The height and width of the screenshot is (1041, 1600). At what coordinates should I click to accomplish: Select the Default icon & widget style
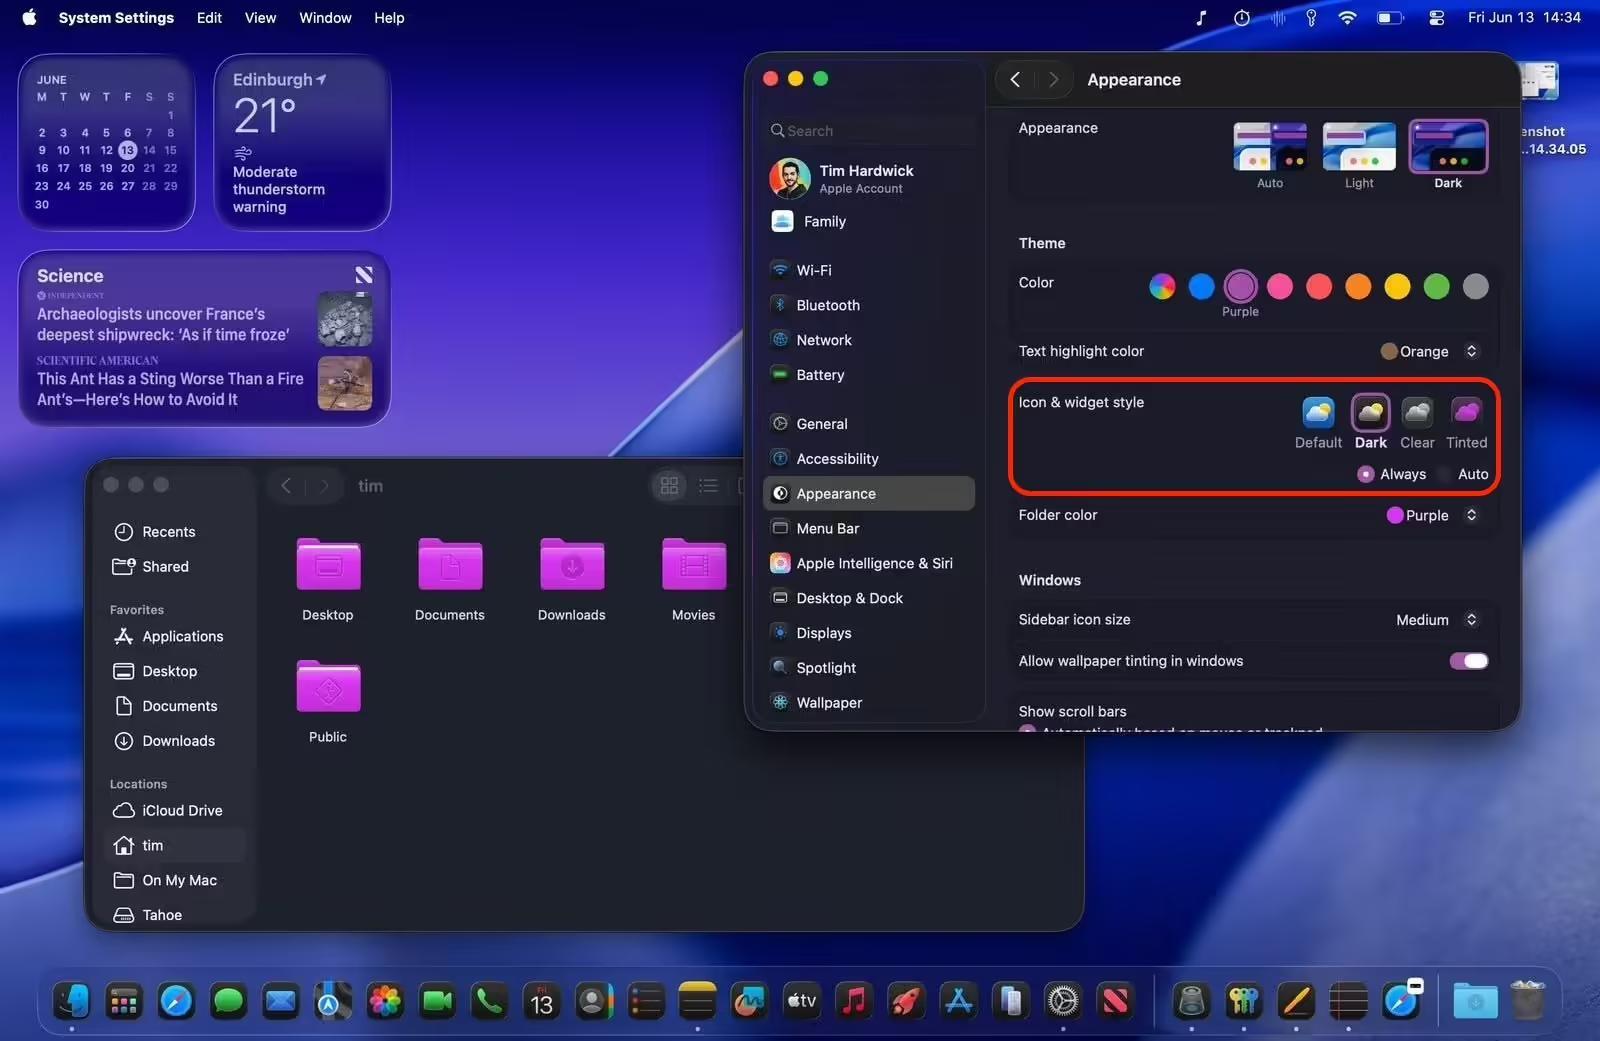(x=1318, y=412)
